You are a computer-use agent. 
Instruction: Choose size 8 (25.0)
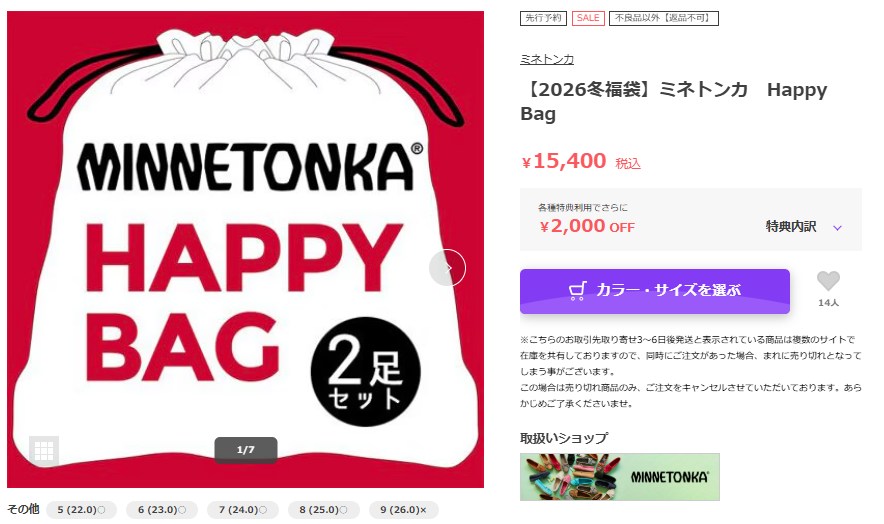324,509
